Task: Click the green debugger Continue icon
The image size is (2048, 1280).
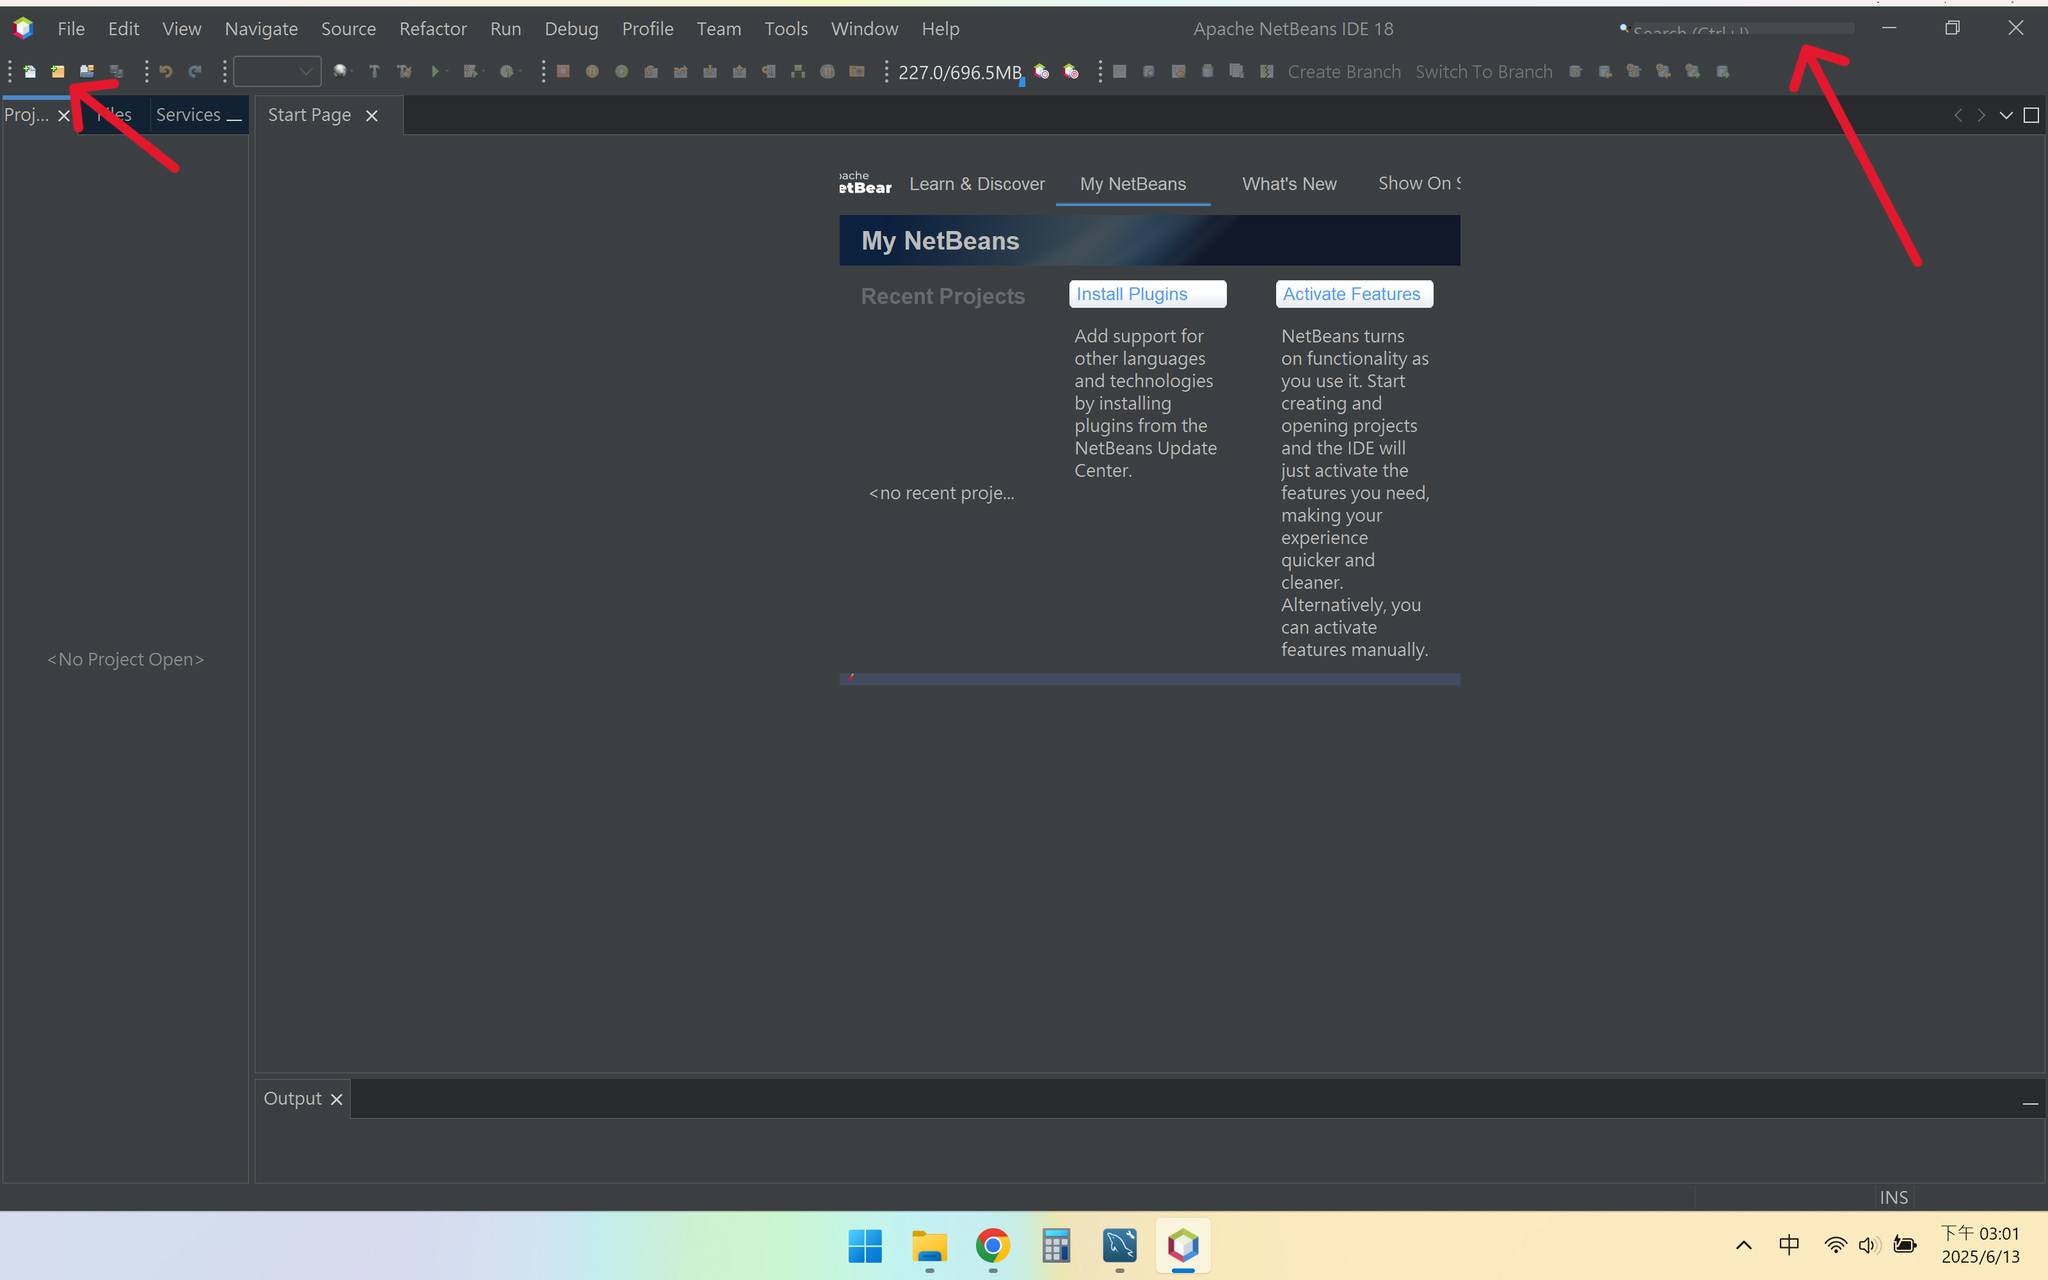Action: pos(621,72)
